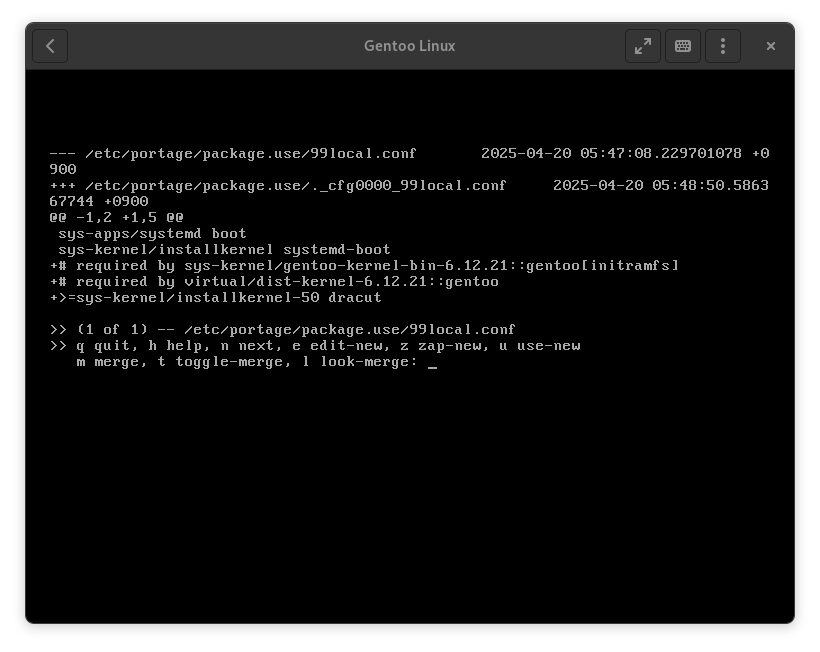This screenshot has width=820, height=652.
Task: Close the Gentoo Linux window
Action: (770, 46)
